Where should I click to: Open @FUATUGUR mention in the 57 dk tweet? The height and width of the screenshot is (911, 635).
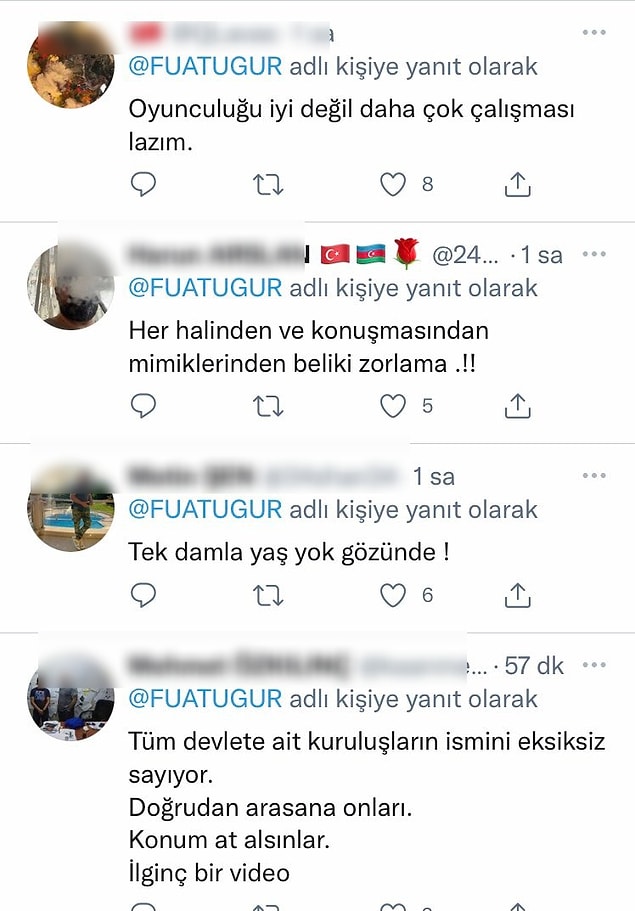click(x=205, y=698)
